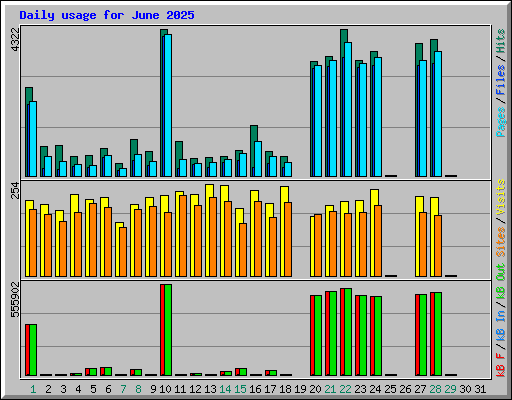Click the 'Hits' legend label

[x=500, y=41]
